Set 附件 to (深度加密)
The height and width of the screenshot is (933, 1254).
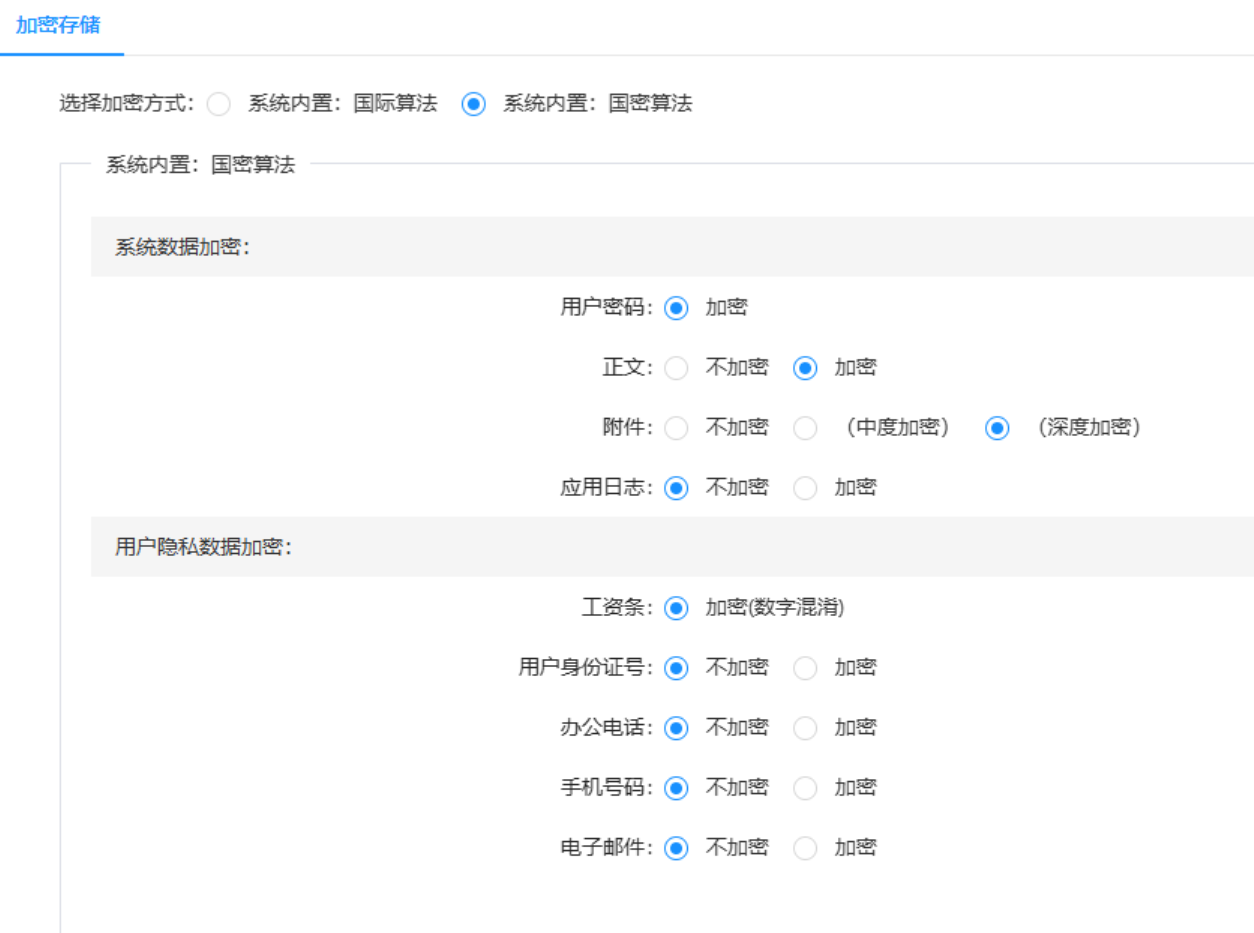point(997,428)
